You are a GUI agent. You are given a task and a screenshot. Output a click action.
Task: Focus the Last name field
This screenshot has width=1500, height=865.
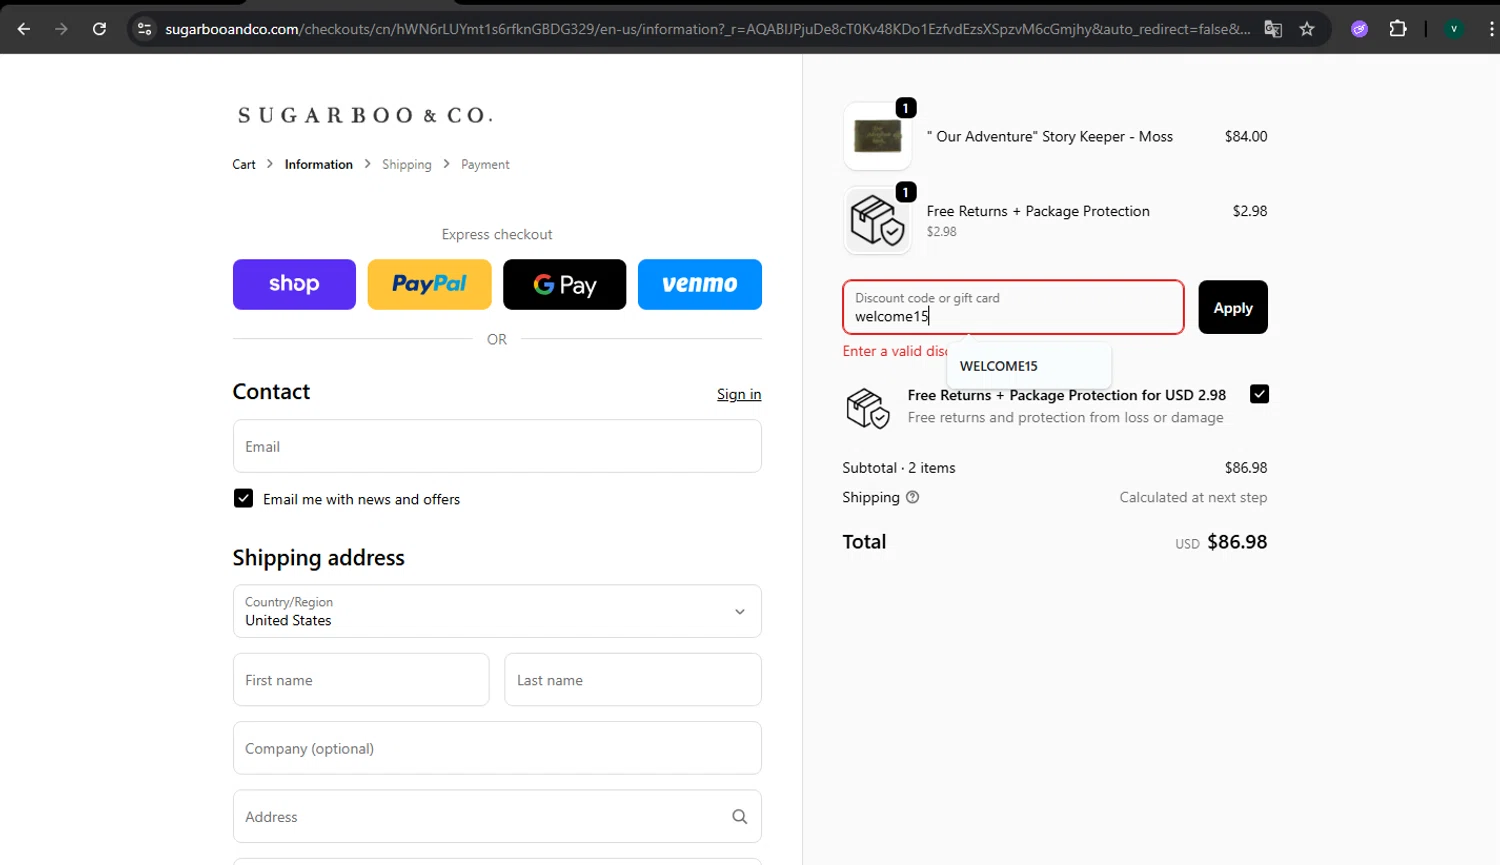point(633,680)
